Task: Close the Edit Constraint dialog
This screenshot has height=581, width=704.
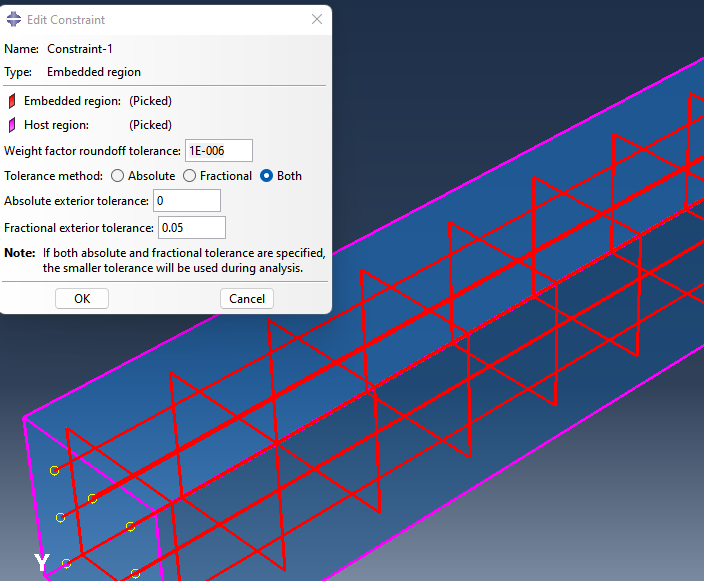Action: 317,19
